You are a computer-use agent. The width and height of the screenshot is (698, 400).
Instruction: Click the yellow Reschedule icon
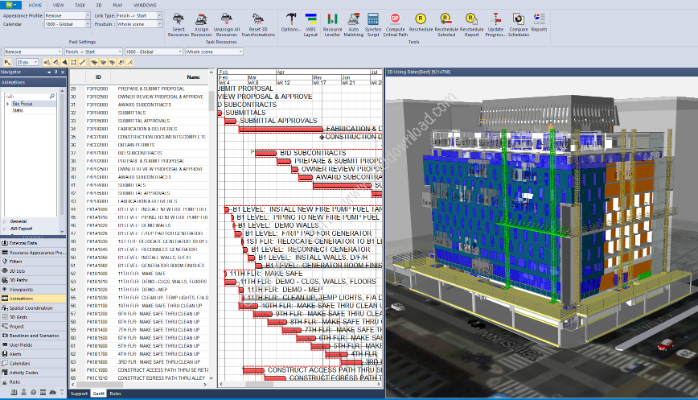pos(420,22)
